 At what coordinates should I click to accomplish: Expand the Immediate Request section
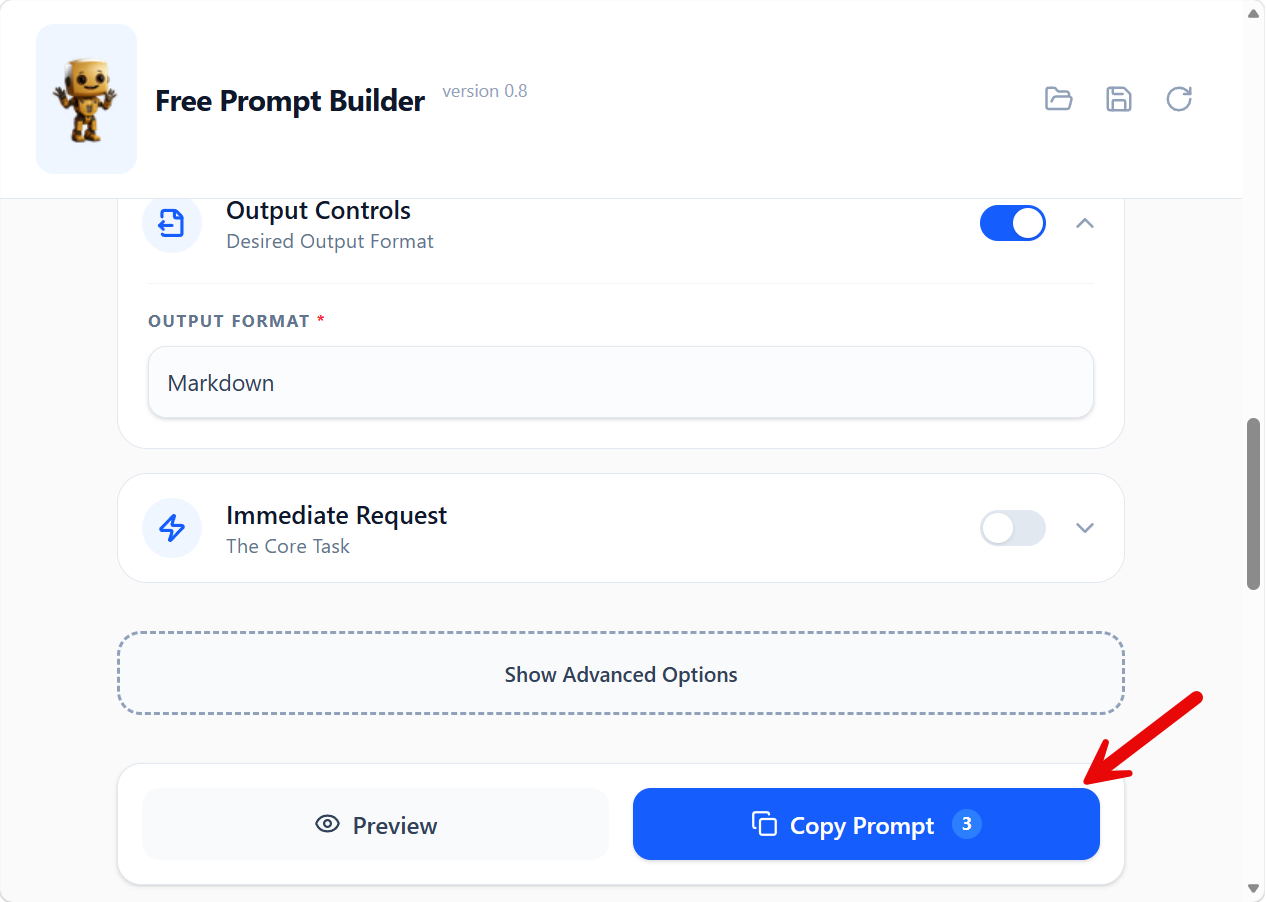click(x=1085, y=528)
